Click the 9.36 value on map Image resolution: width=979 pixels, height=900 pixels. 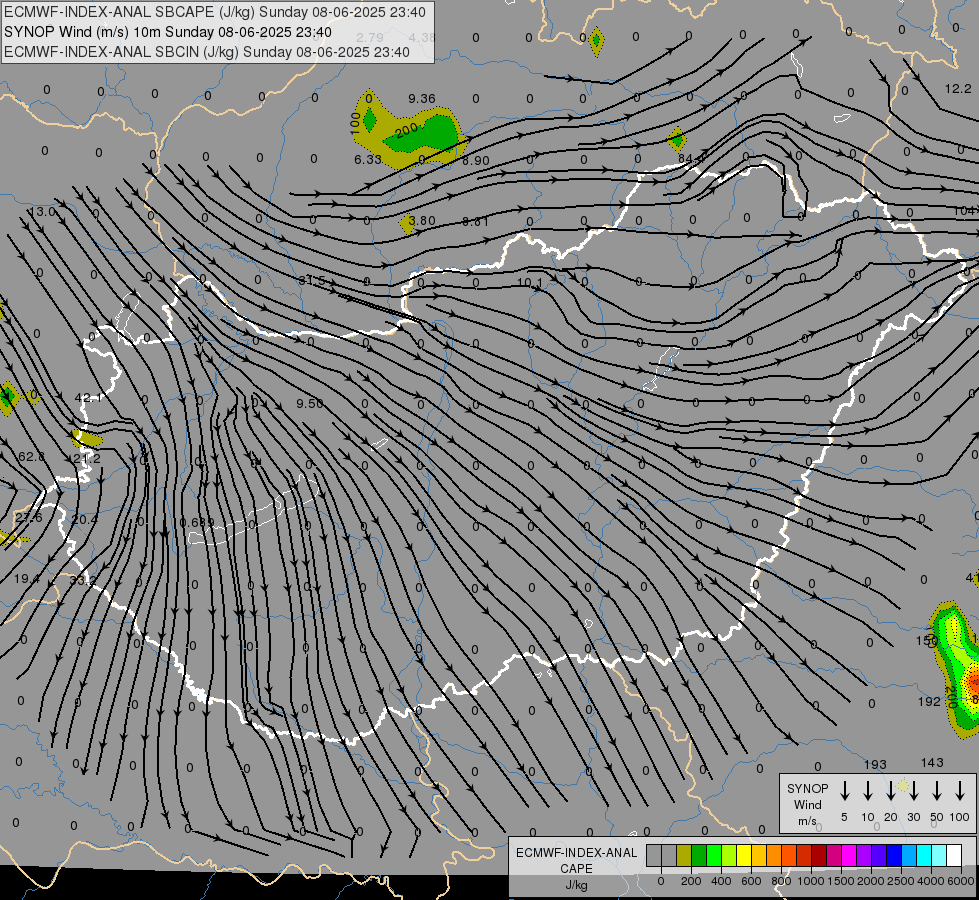pos(422,99)
